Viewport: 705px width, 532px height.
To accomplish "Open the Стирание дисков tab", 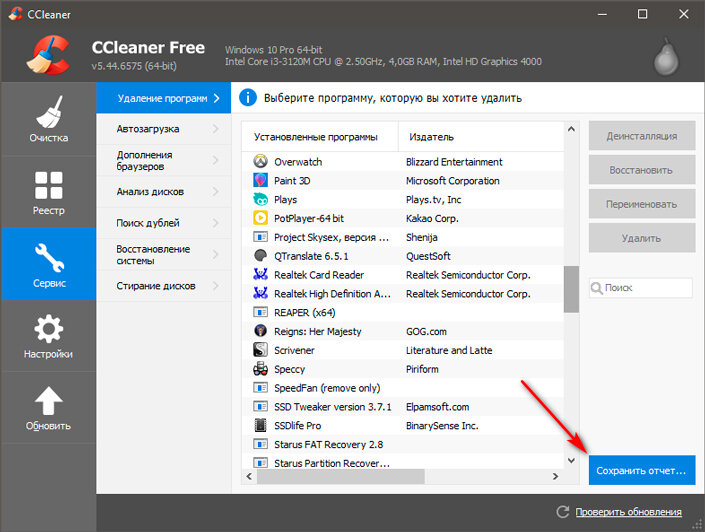I will click(x=164, y=286).
